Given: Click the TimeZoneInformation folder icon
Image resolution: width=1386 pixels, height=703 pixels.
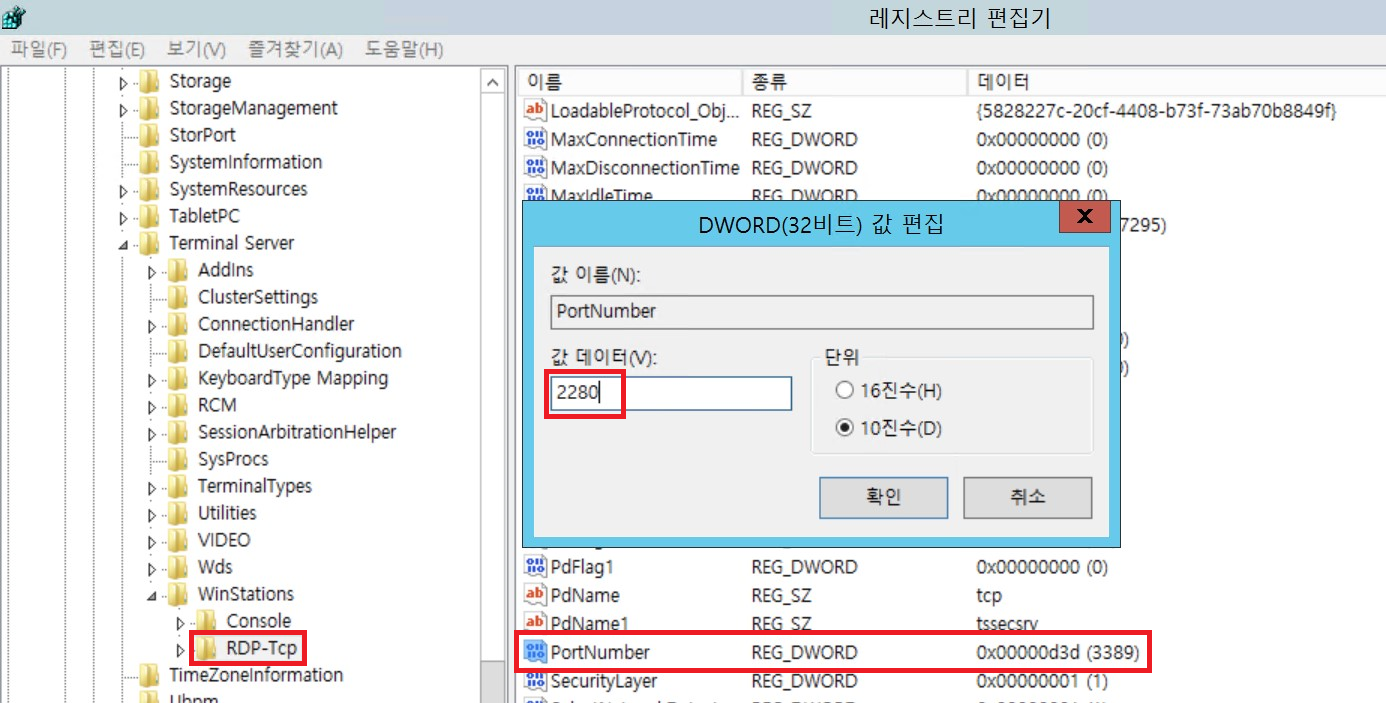Looking at the screenshot, I should 150,675.
